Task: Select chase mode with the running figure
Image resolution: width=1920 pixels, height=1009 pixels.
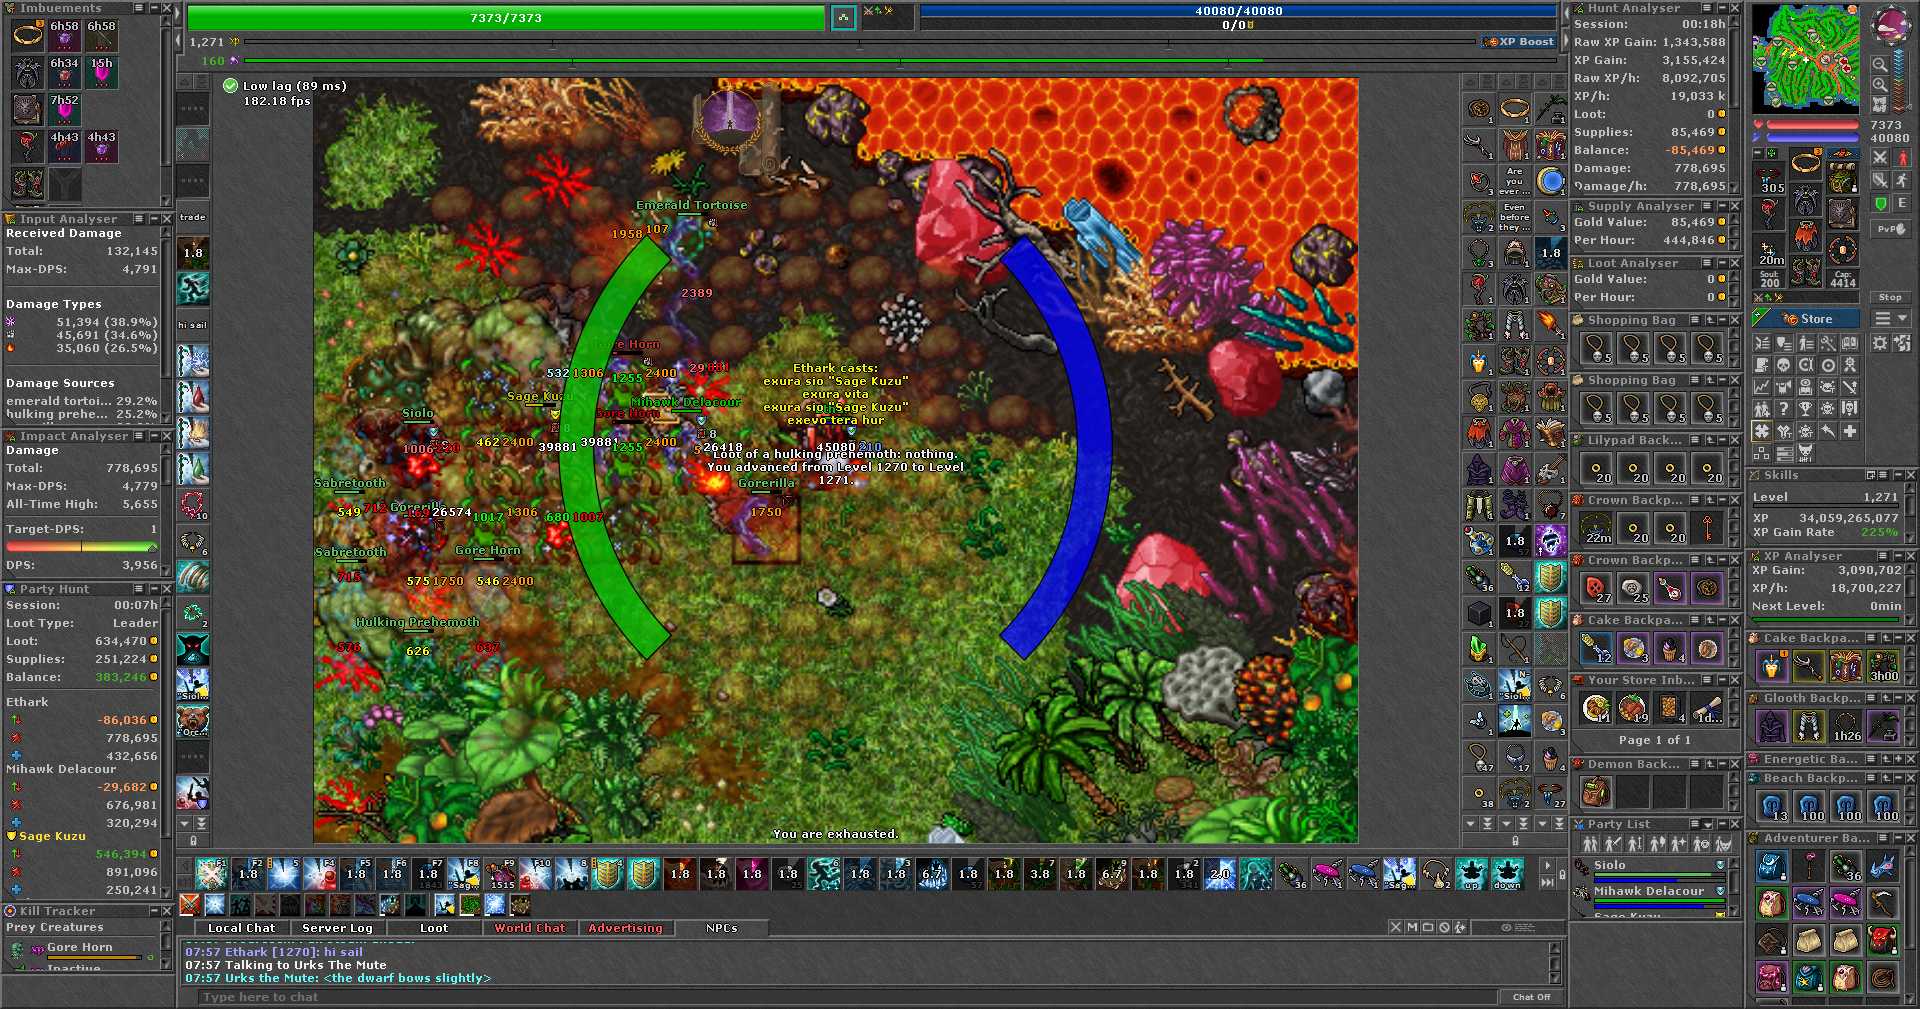Action: pyautogui.click(x=1902, y=180)
